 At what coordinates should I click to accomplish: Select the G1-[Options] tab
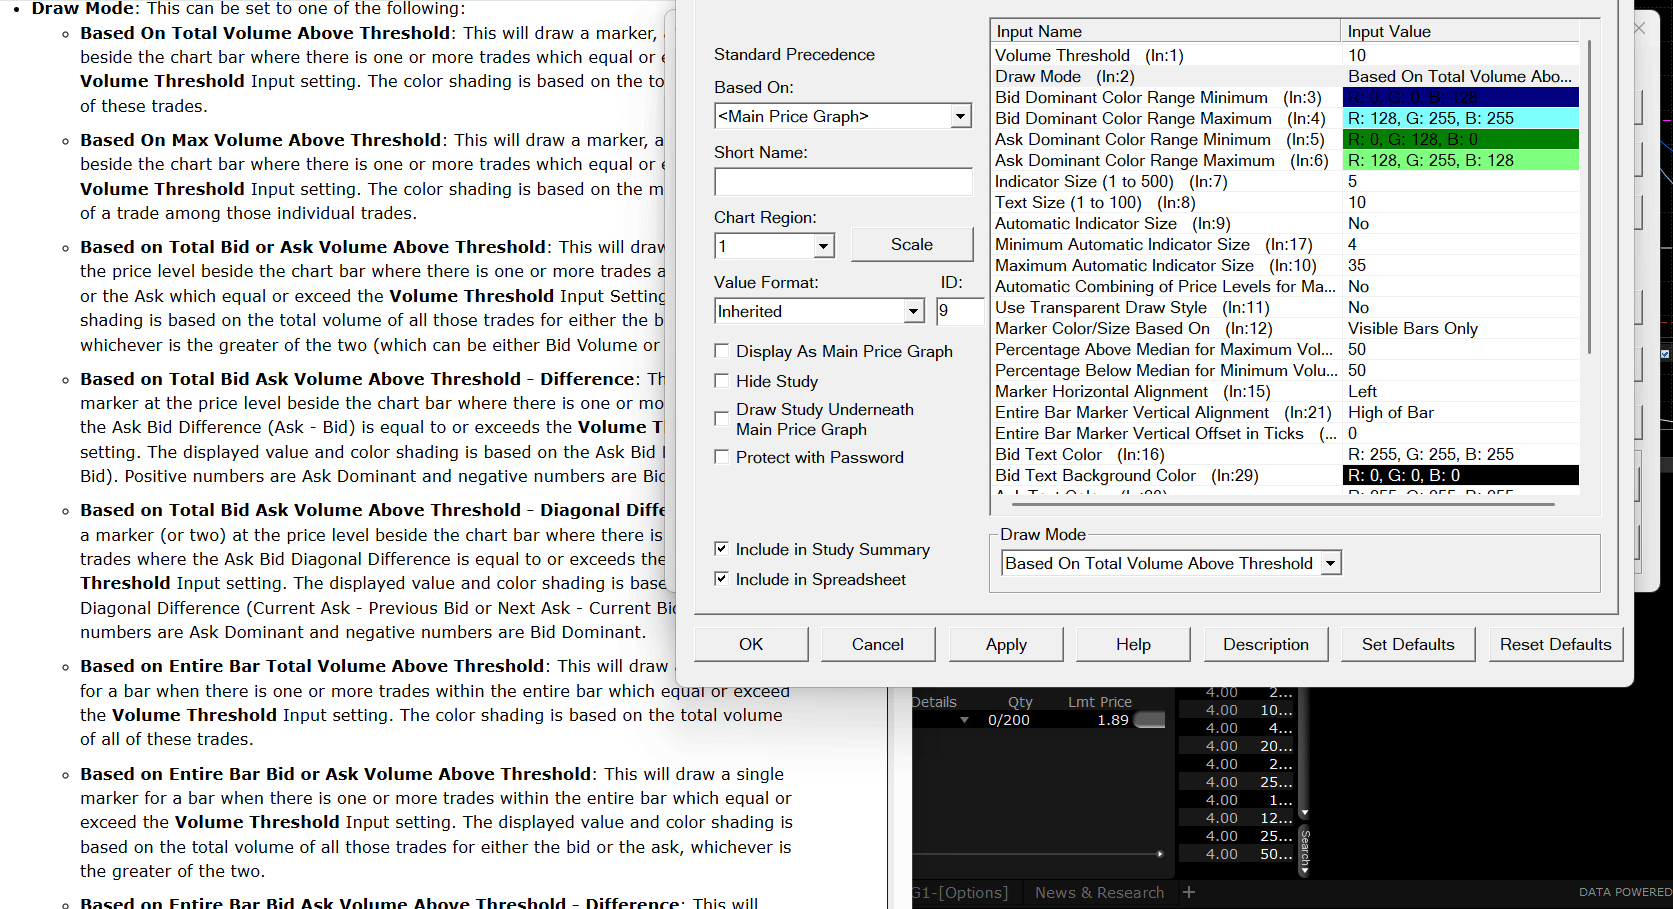point(960,892)
